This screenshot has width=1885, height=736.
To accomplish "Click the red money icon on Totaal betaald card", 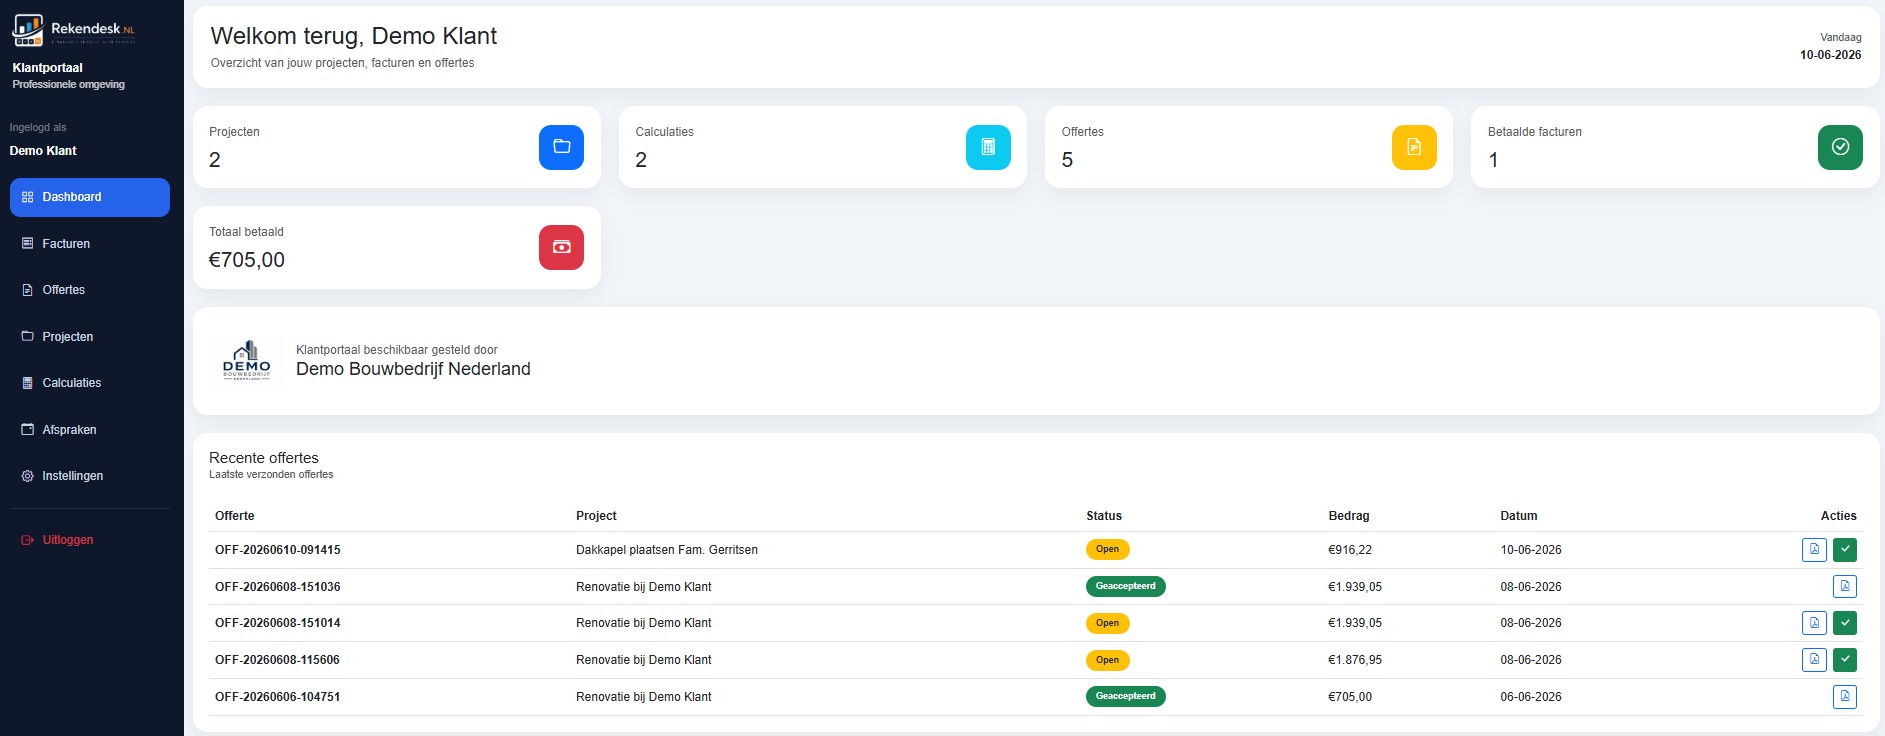I will [561, 247].
